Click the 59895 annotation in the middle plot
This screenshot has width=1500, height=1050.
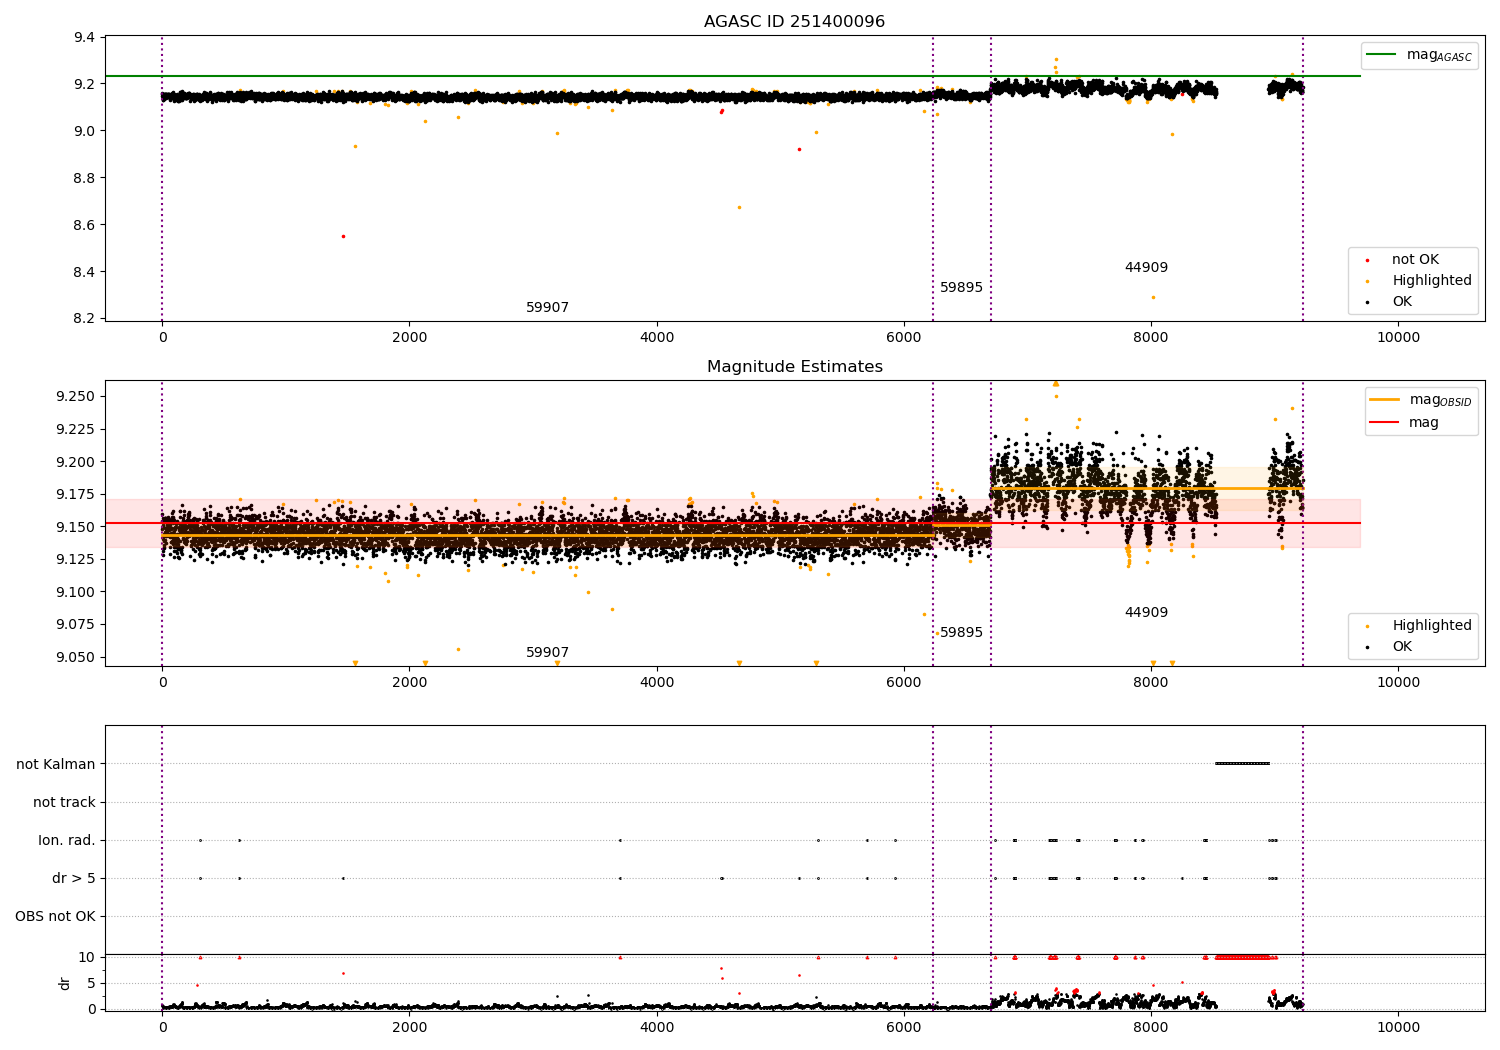pyautogui.click(x=961, y=633)
